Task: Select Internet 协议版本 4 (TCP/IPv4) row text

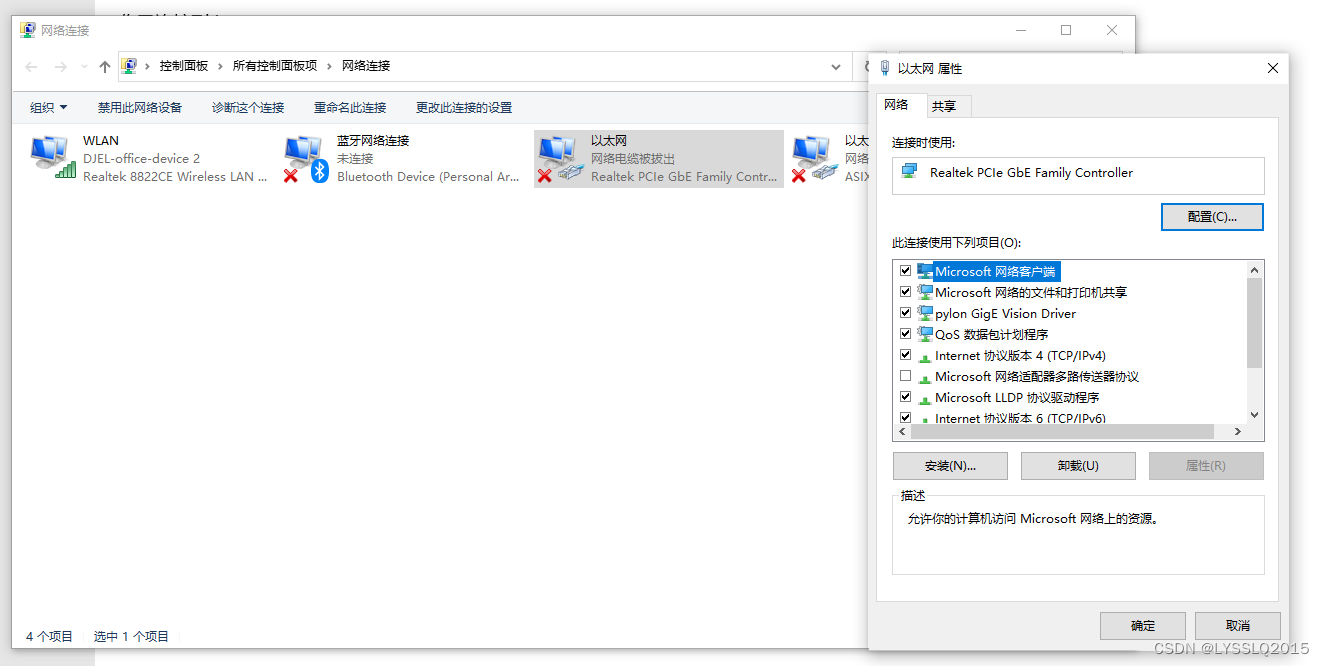Action: coord(1020,355)
